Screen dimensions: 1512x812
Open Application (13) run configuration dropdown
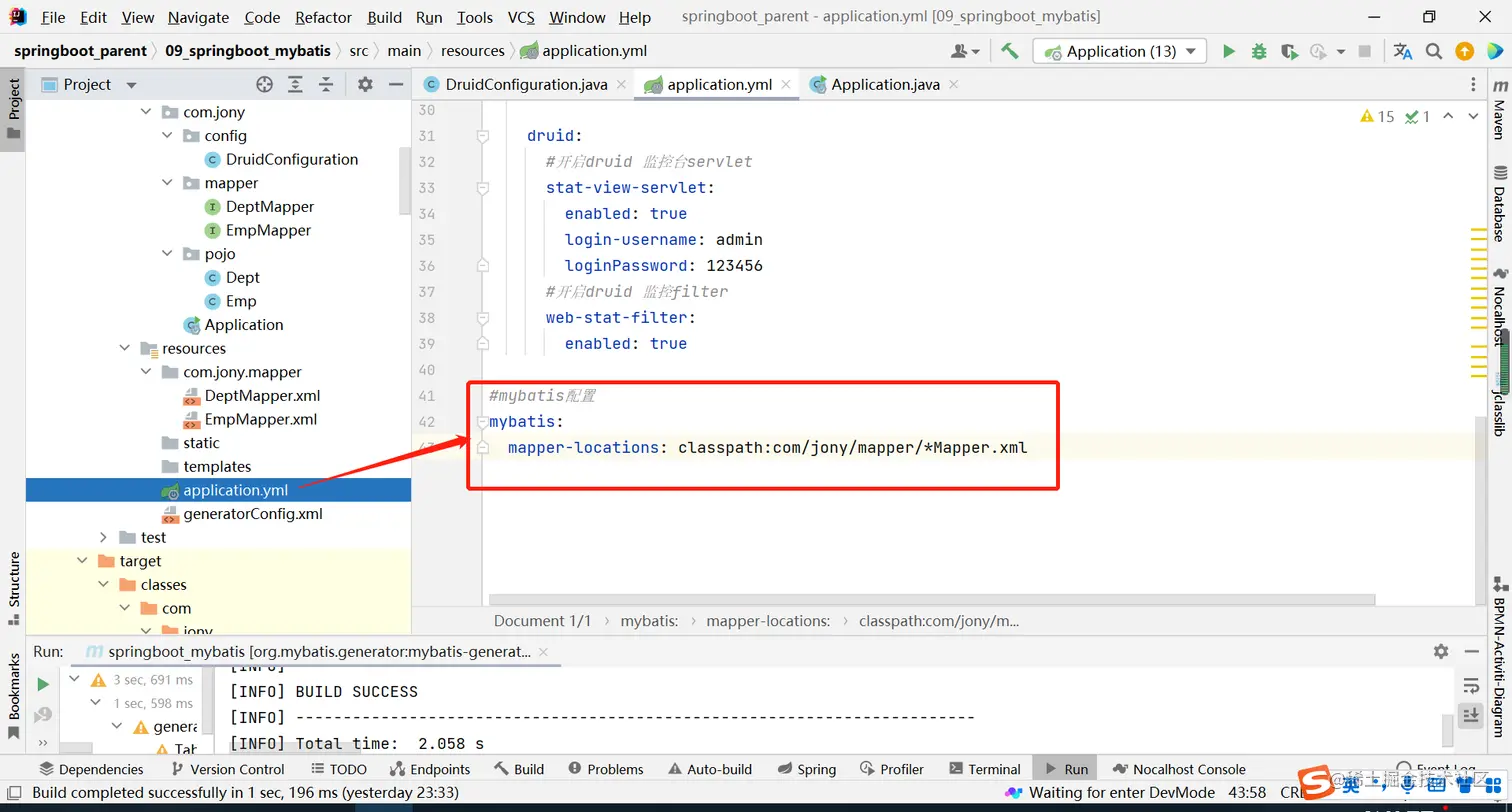coord(1120,51)
